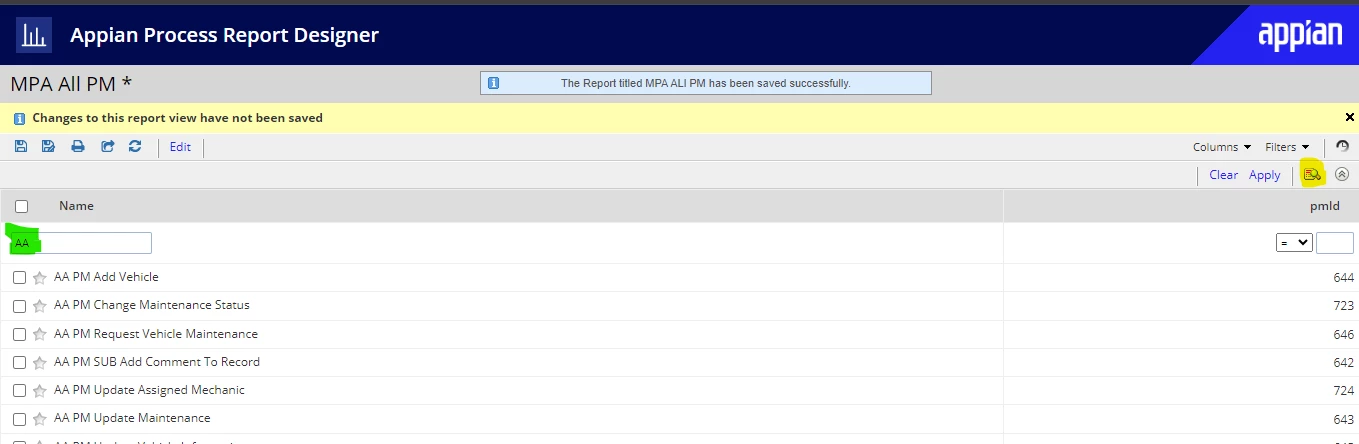
Task: Refresh the report with refresh icon
Action: [x=135, y=147]
